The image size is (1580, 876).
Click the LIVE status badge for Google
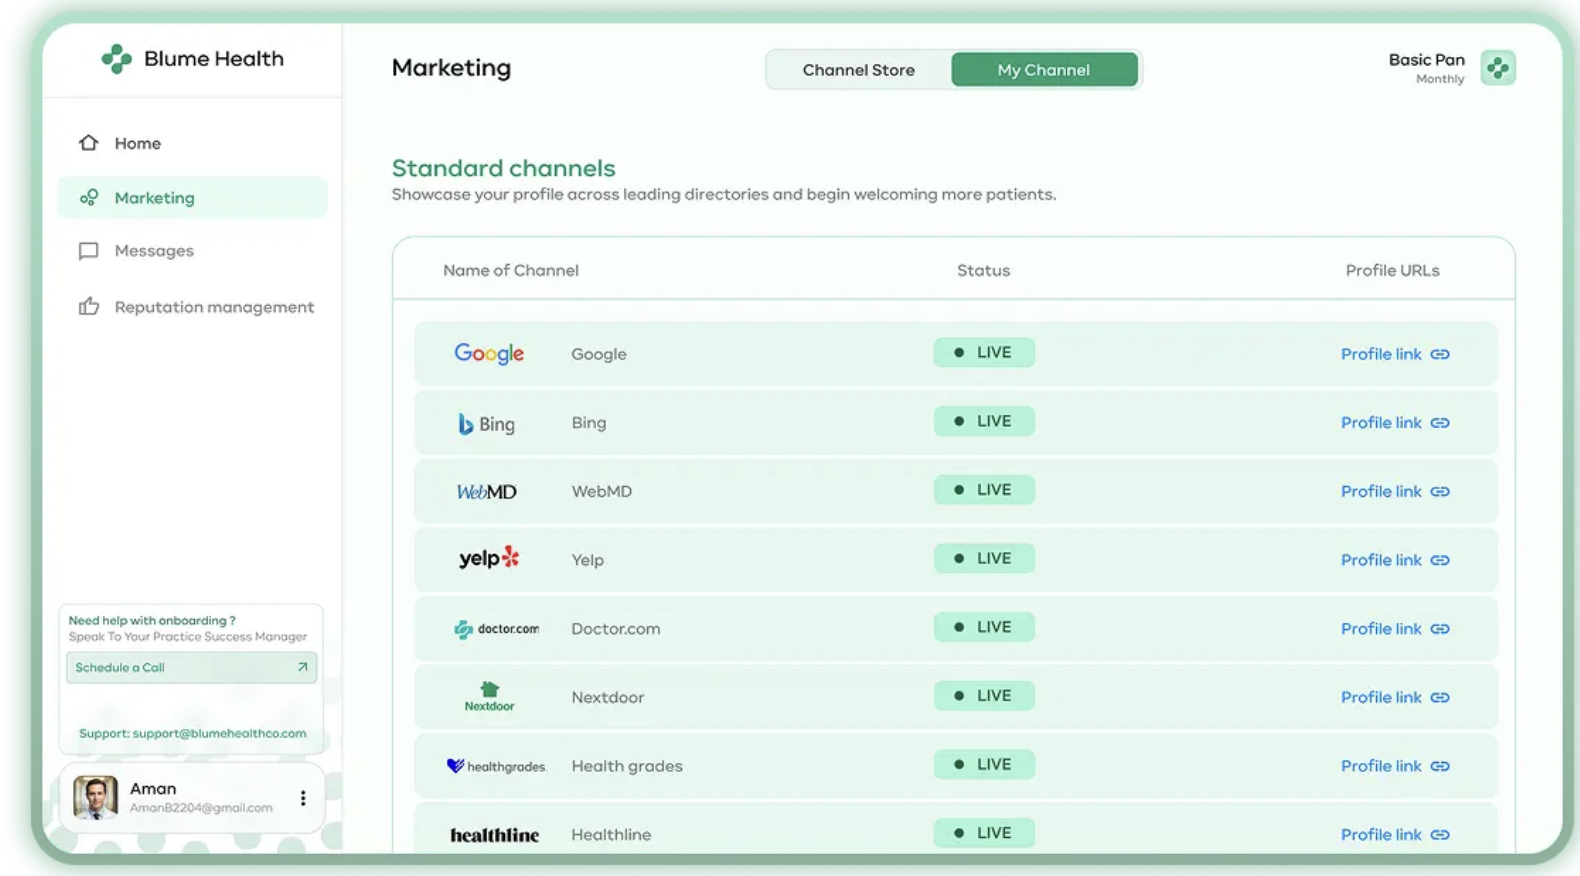point(984,353)
